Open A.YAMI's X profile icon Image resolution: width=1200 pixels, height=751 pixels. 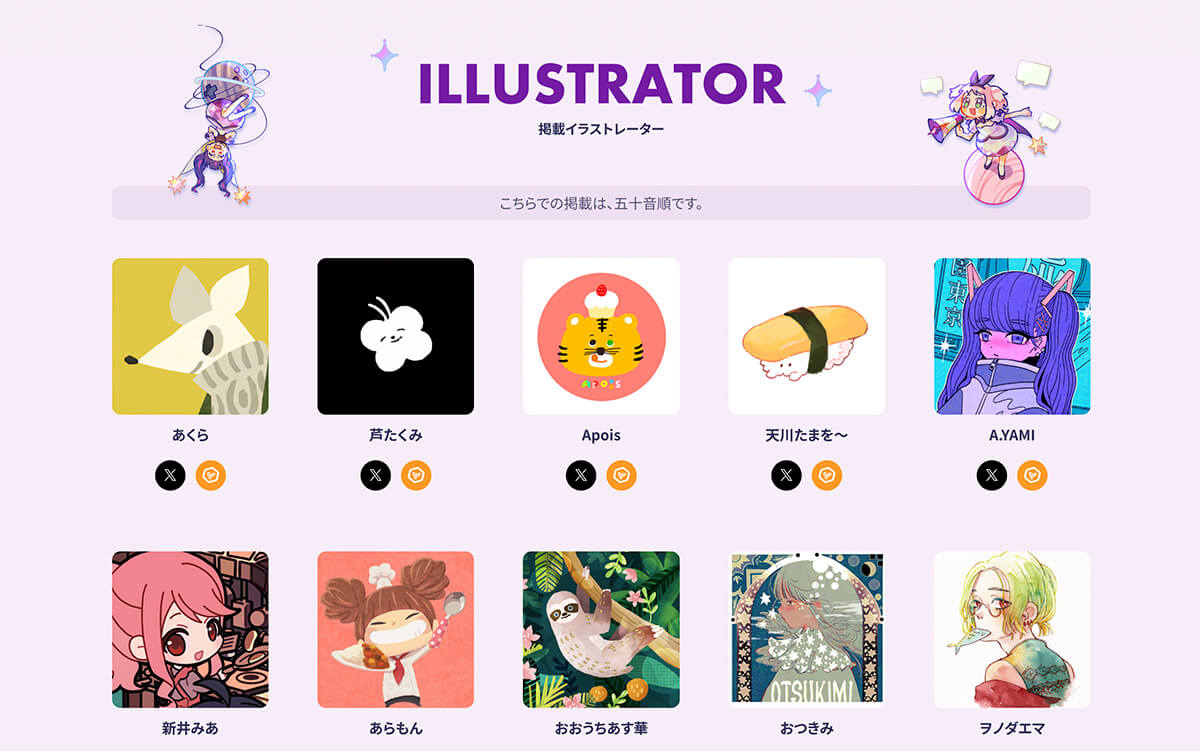[992, 475]
